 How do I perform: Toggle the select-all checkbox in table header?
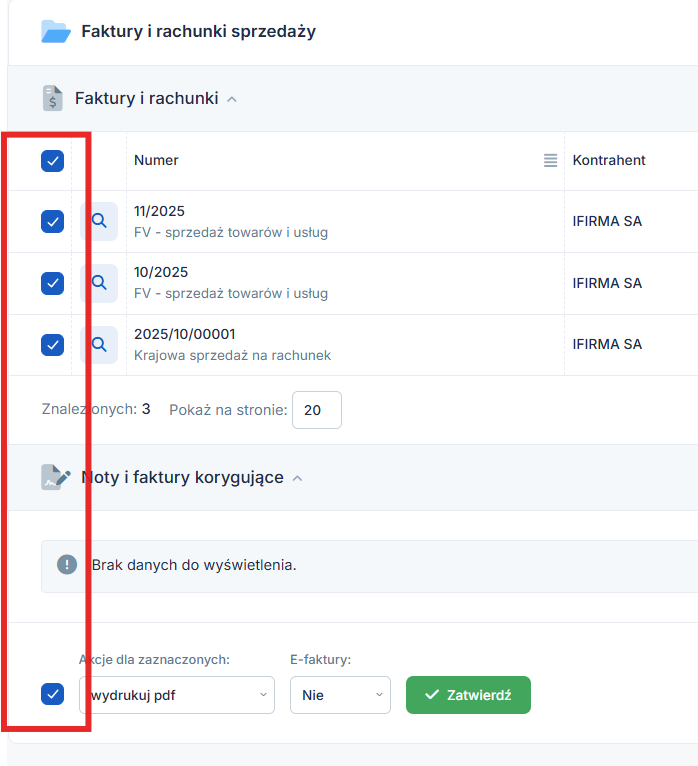point(52,160)
